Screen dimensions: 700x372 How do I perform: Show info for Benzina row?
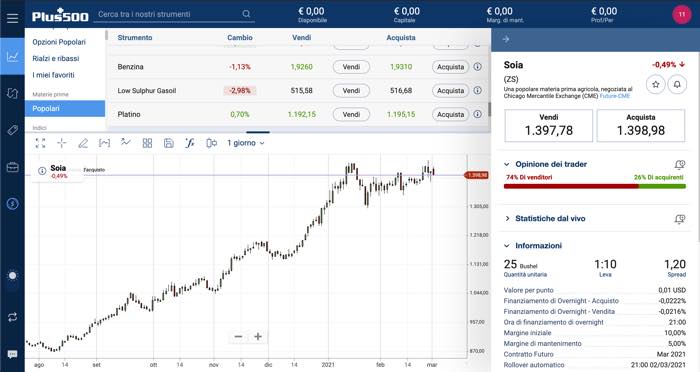coord(477,67)
